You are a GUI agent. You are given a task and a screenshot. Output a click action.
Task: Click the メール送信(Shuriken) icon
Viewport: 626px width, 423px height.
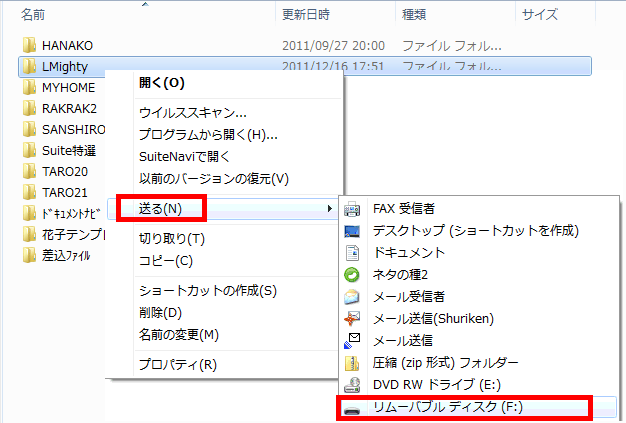click(351, 319)
